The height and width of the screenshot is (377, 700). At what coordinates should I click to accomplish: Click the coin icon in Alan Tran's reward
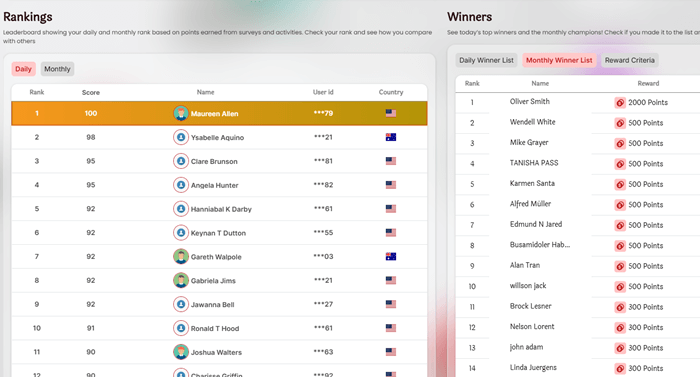click(x=620, y=266)
